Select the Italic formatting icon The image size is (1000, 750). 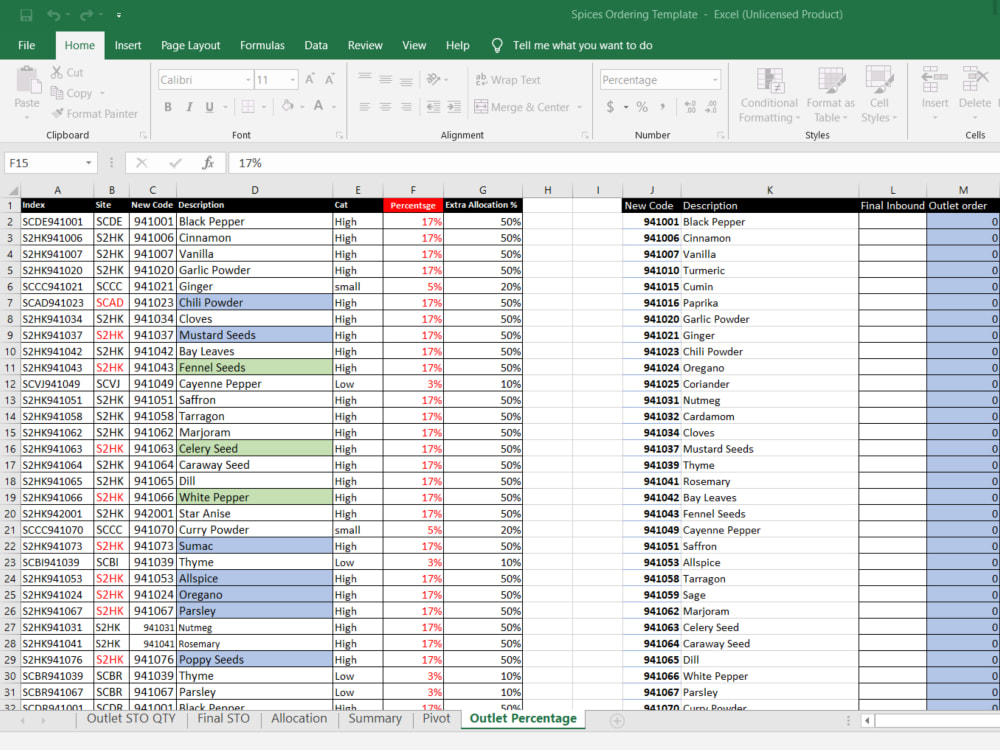click(x=190, y=105)
